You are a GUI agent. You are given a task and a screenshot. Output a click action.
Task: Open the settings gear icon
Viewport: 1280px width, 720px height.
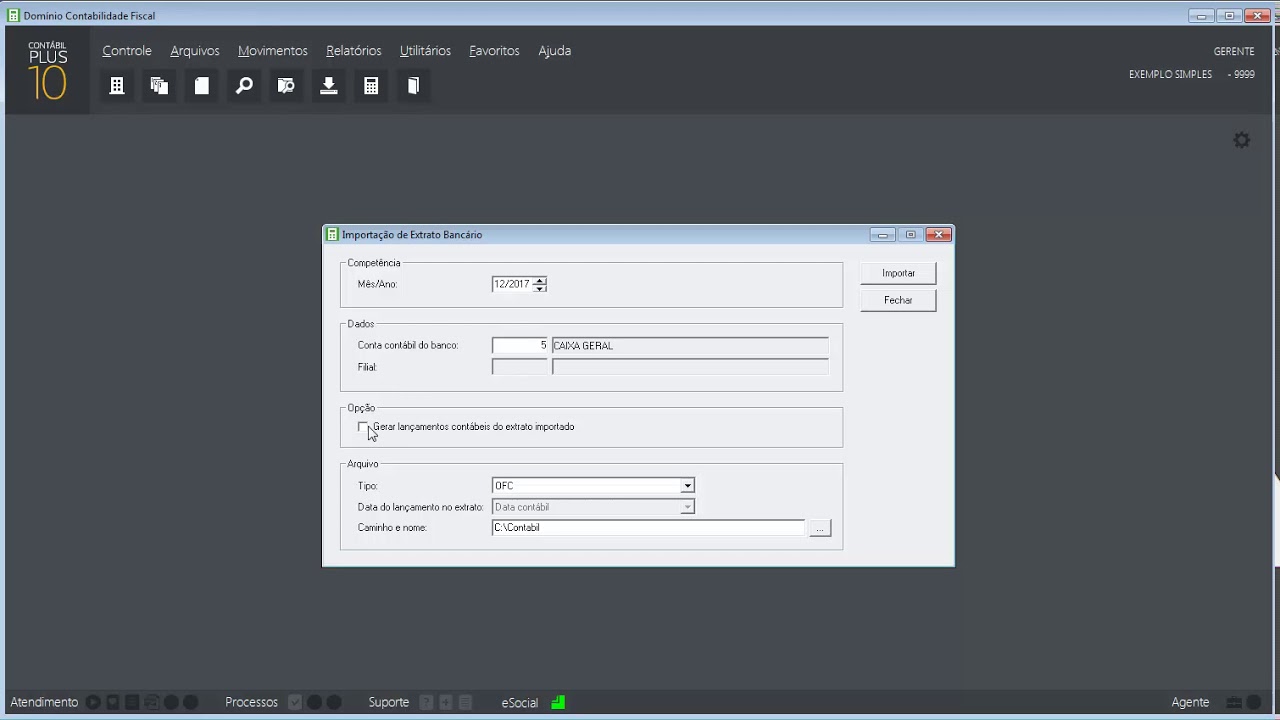pyautogui.click(x=1242, y=141)
